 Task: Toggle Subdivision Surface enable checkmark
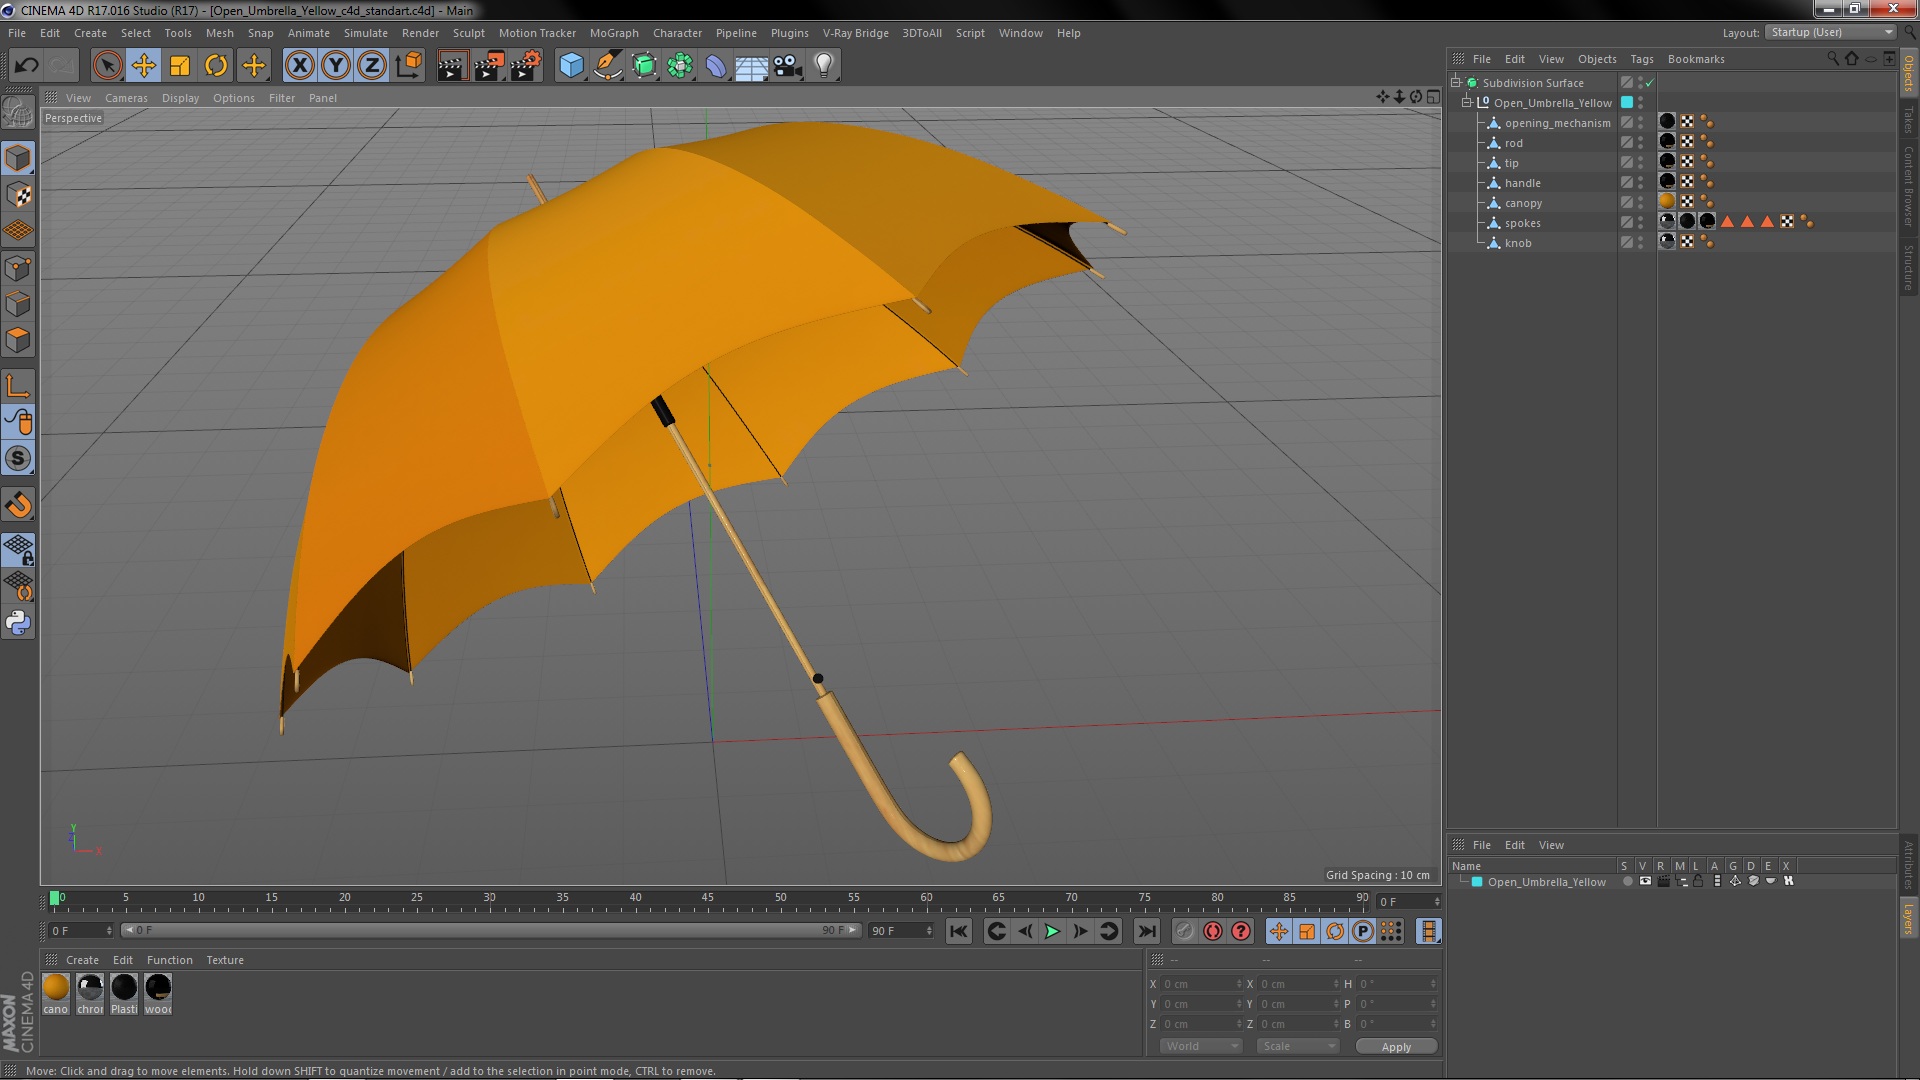click(1650, 83)
